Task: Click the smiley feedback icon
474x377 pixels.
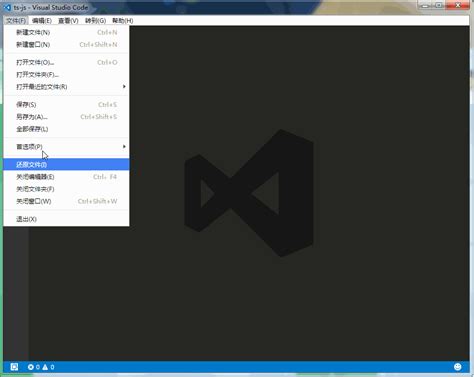Action: pos(458,367)
